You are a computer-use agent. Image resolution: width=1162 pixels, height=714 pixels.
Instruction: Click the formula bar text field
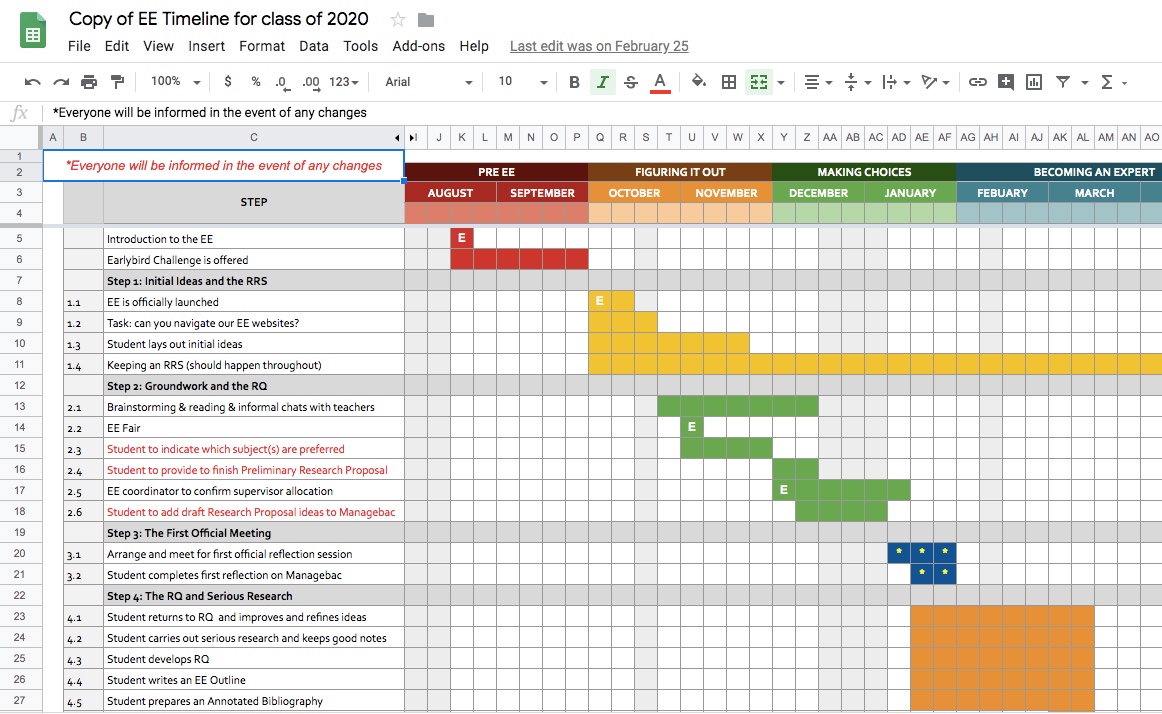pos(600,113)
